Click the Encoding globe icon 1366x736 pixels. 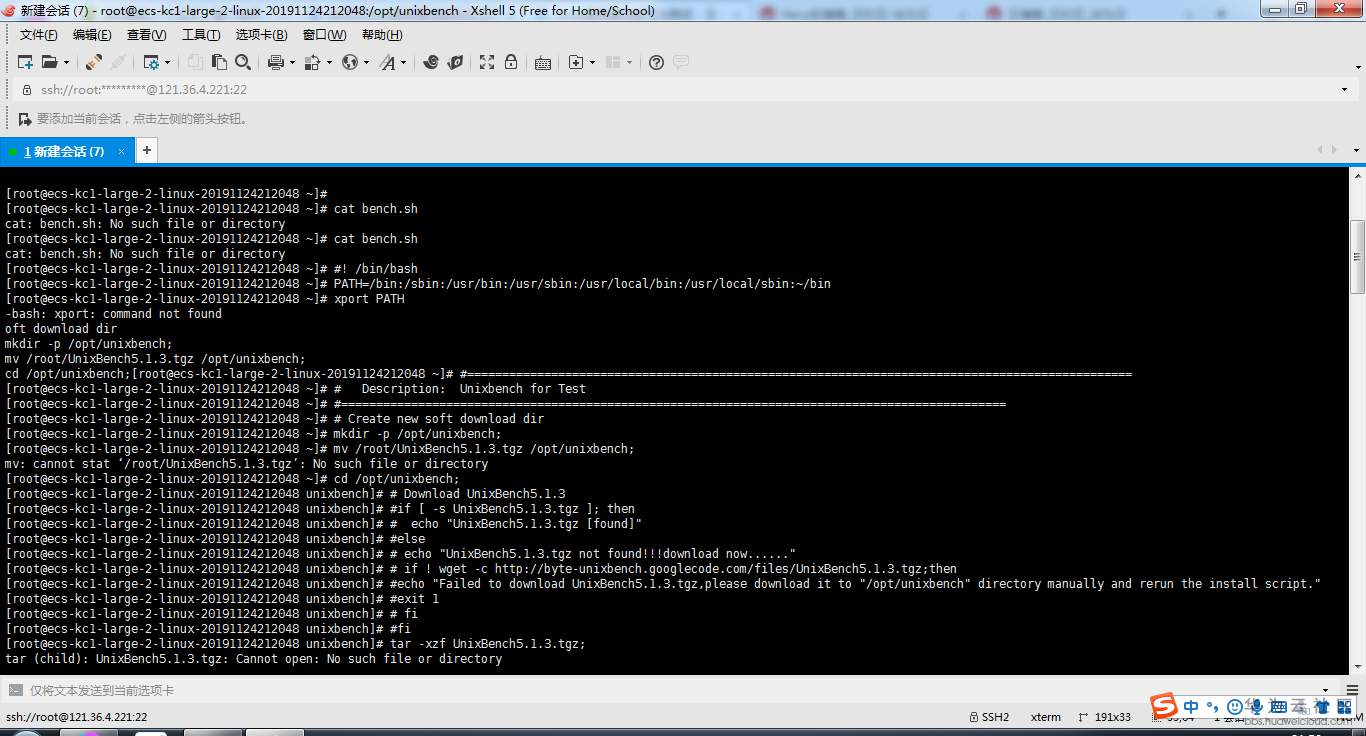coord(350,62)
